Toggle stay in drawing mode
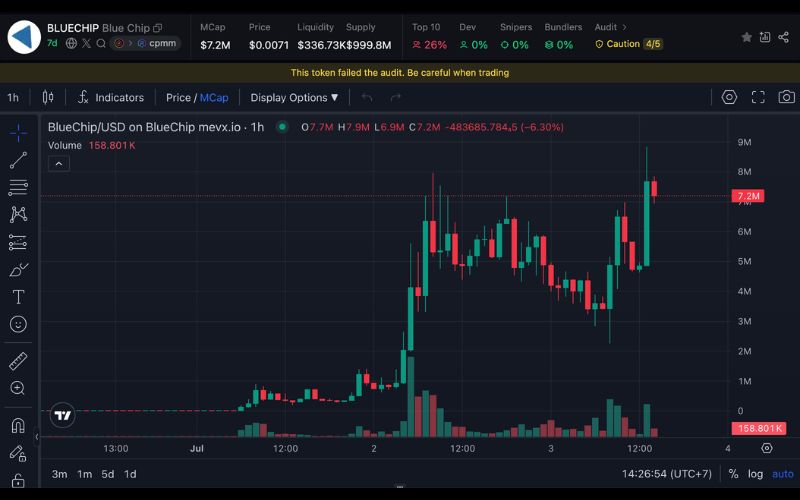This screenshot has width=800, height=500. point(18,453)
